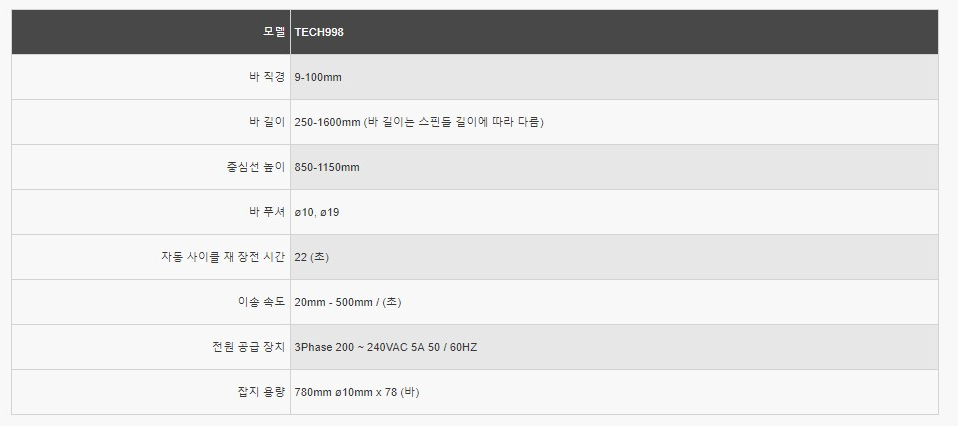Click the 60HZ text in power row
This screenshot has width=961, height=426.
(x=464, y=348)
